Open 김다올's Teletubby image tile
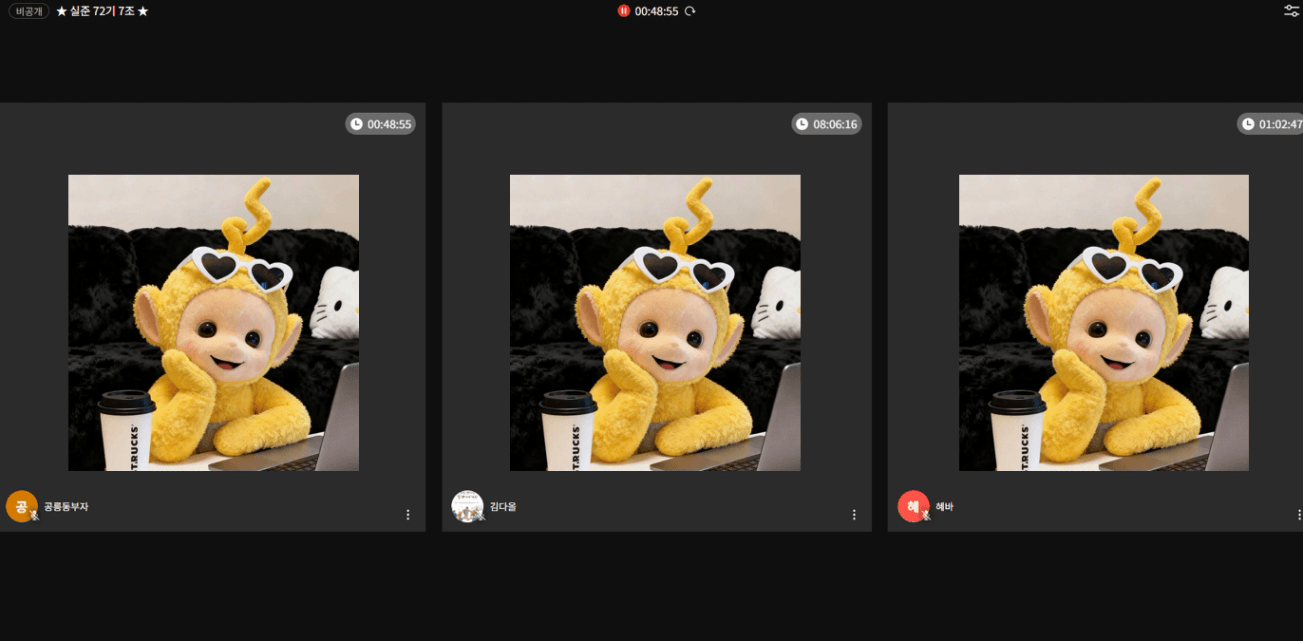This screenshot has width=1303, height=641. pyautogui.click(x=655, y=323)
